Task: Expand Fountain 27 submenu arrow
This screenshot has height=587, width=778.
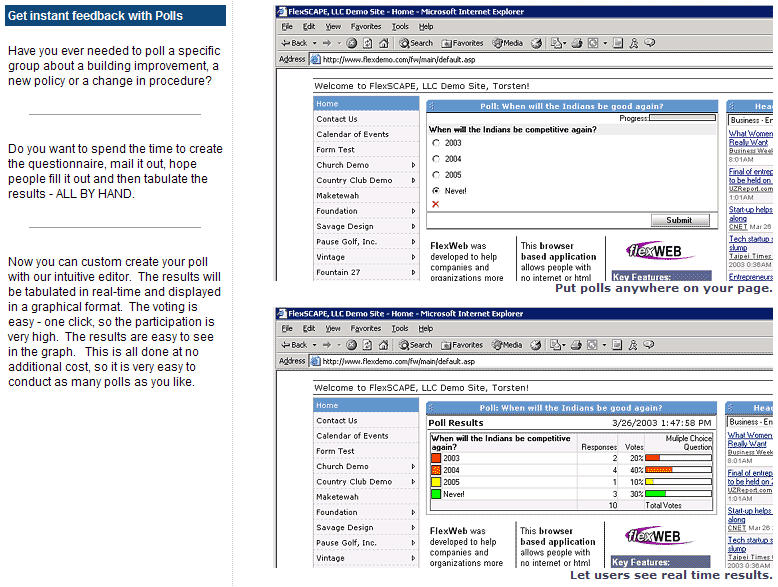Action: point(413,272)
